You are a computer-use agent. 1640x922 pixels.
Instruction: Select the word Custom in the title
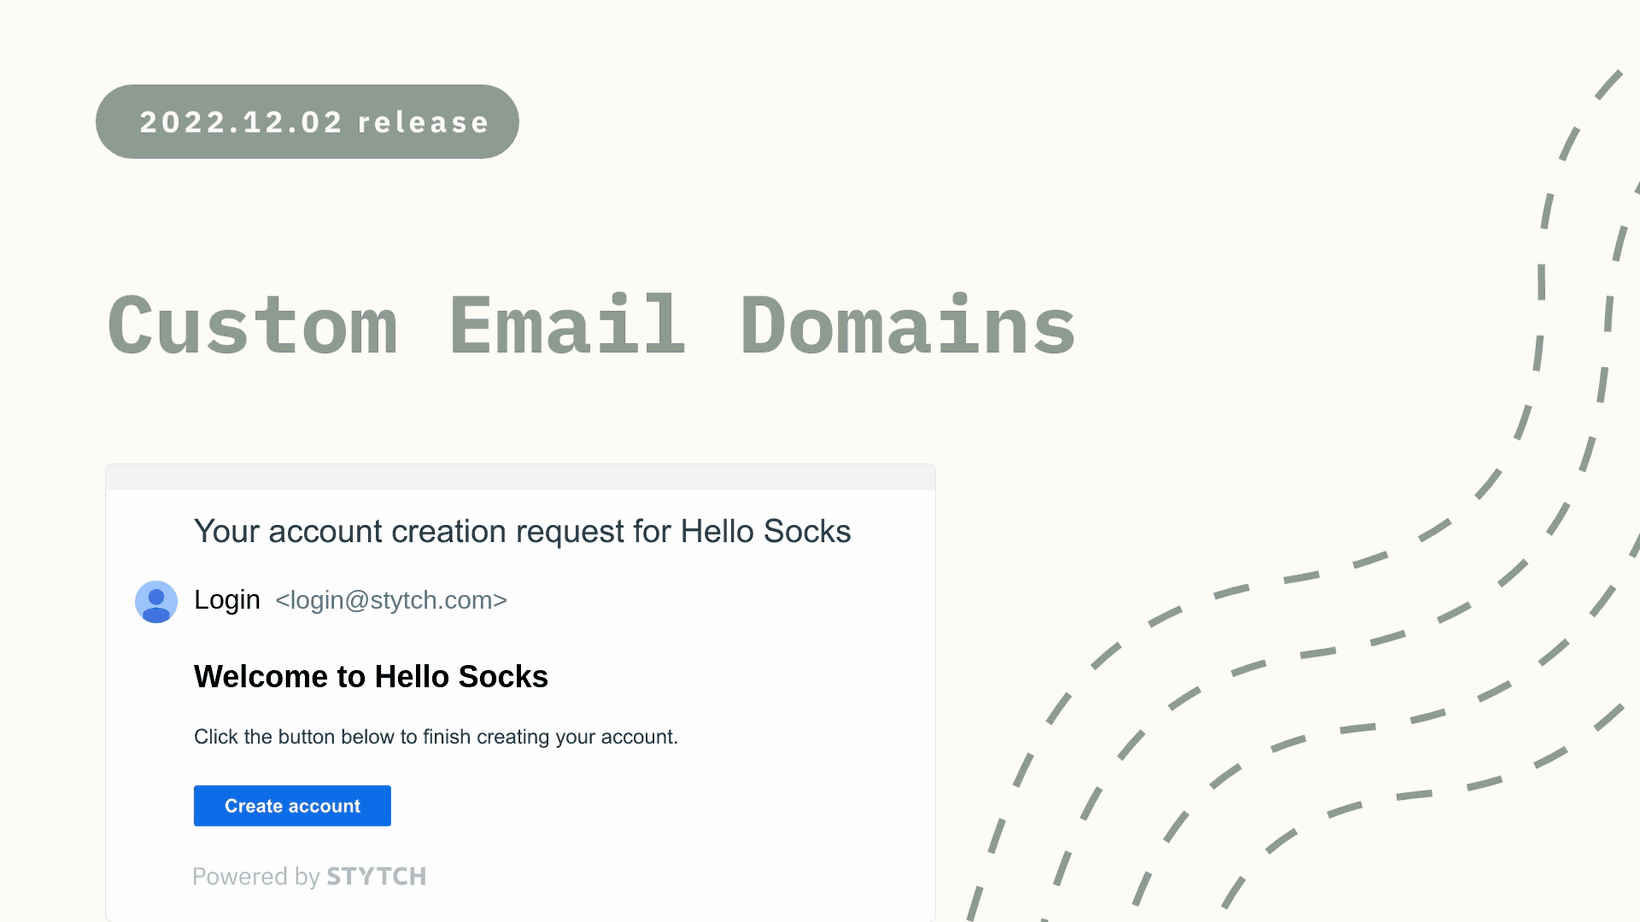pos(252,326)
